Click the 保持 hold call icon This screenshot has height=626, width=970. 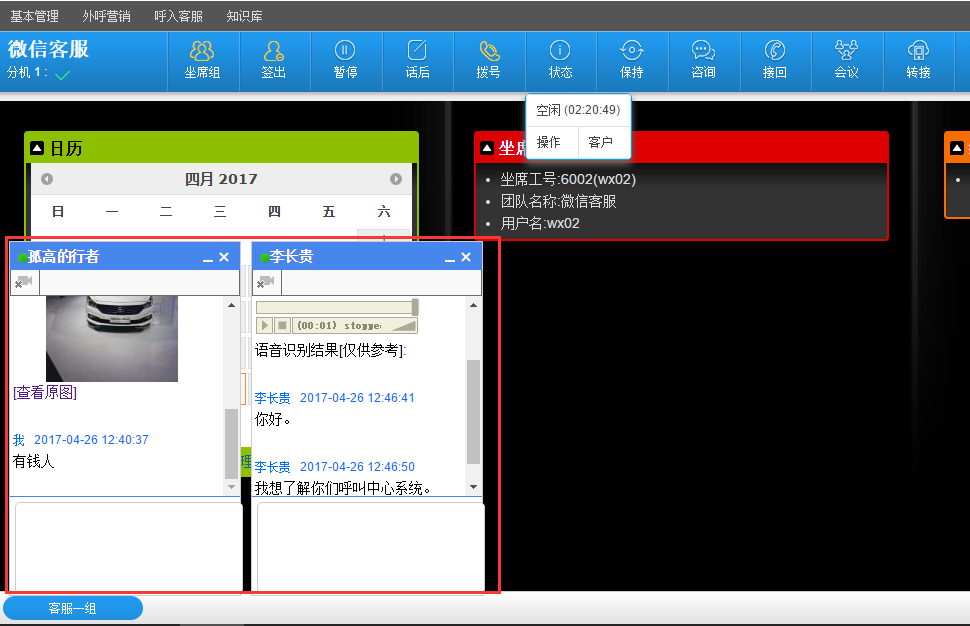pyautogui.click(x=631, y=60)
